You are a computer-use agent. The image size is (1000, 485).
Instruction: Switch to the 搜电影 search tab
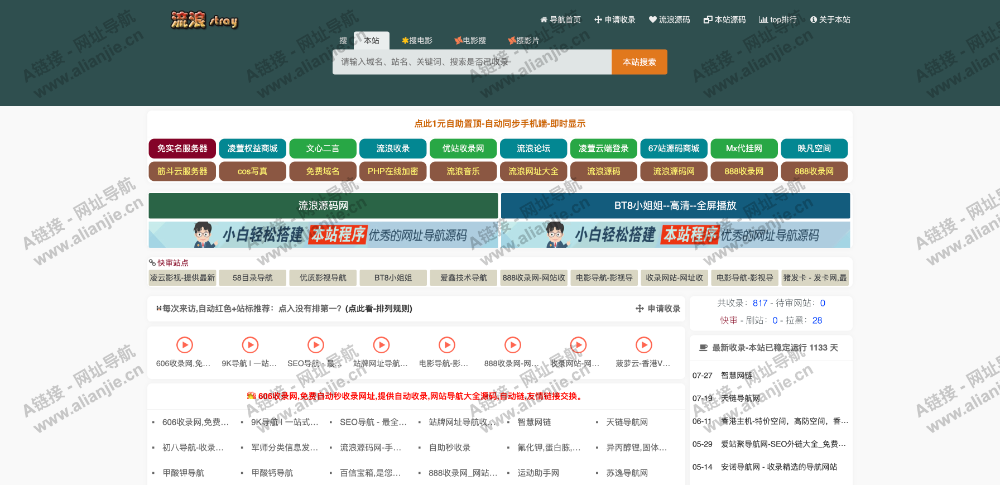click(417, 40)
